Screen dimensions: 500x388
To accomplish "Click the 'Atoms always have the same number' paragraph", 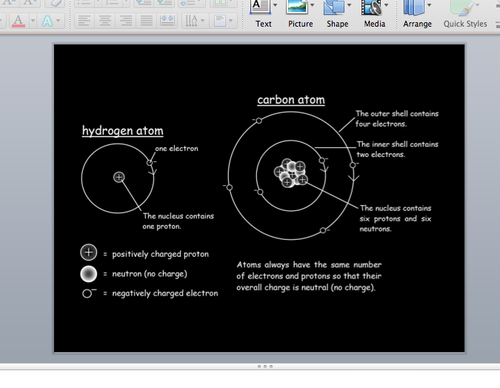I will point(309,276).
